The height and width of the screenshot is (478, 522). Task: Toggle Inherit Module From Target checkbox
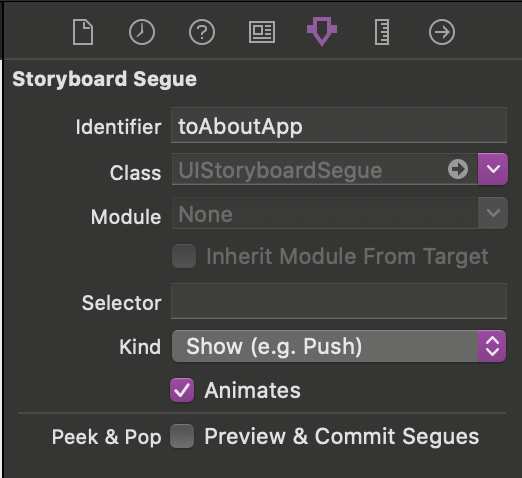[x=184, y=256]
